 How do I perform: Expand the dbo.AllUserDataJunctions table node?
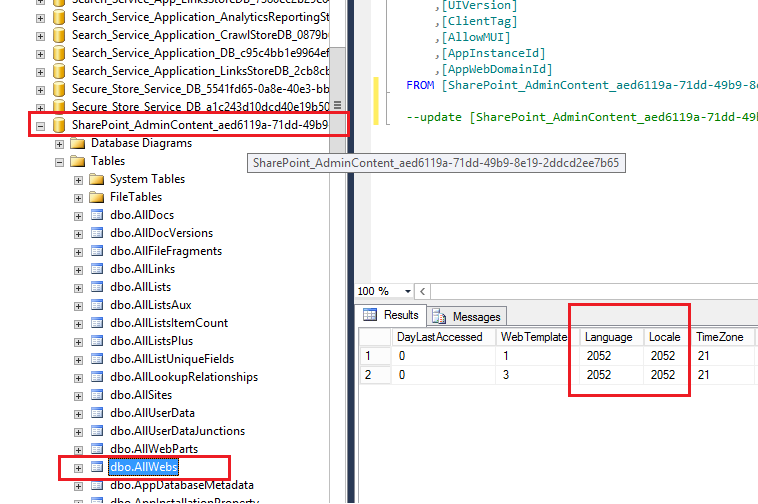pyautogui.click(x=78, y=432)
